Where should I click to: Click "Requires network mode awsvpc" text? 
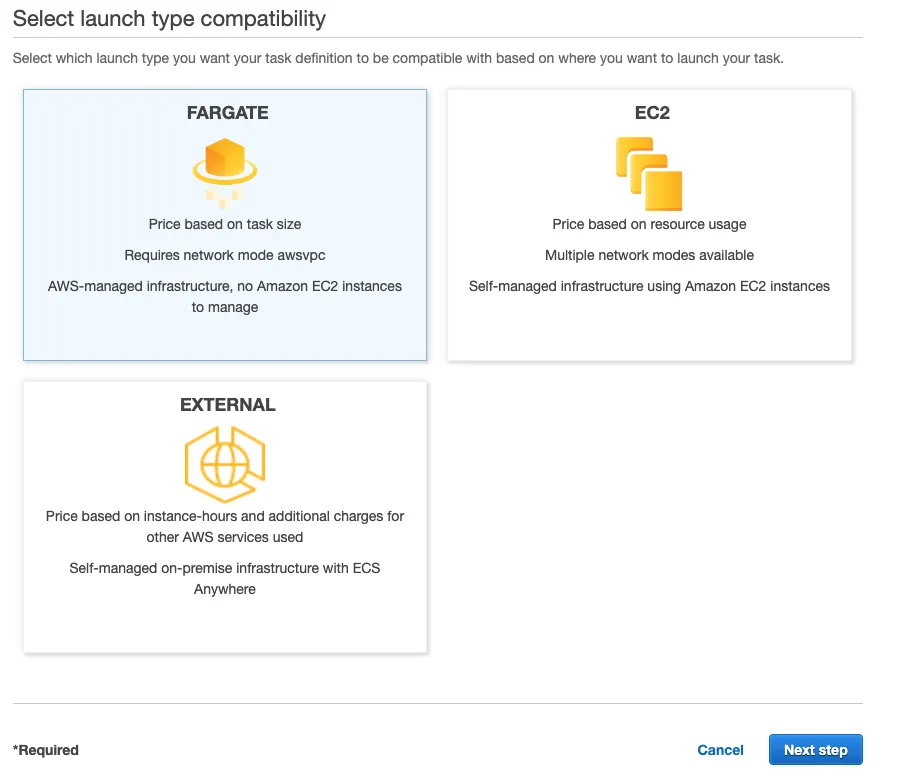pyautogui.click(x=224, y=255)
